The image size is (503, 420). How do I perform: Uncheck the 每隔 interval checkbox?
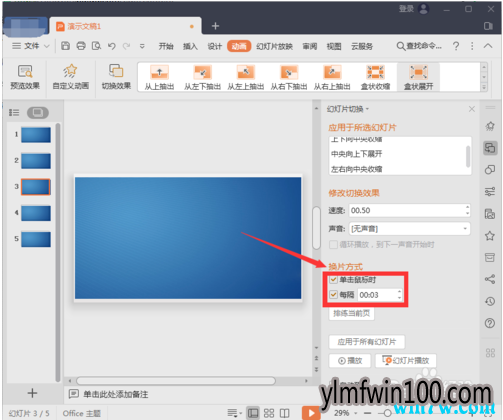333,294
